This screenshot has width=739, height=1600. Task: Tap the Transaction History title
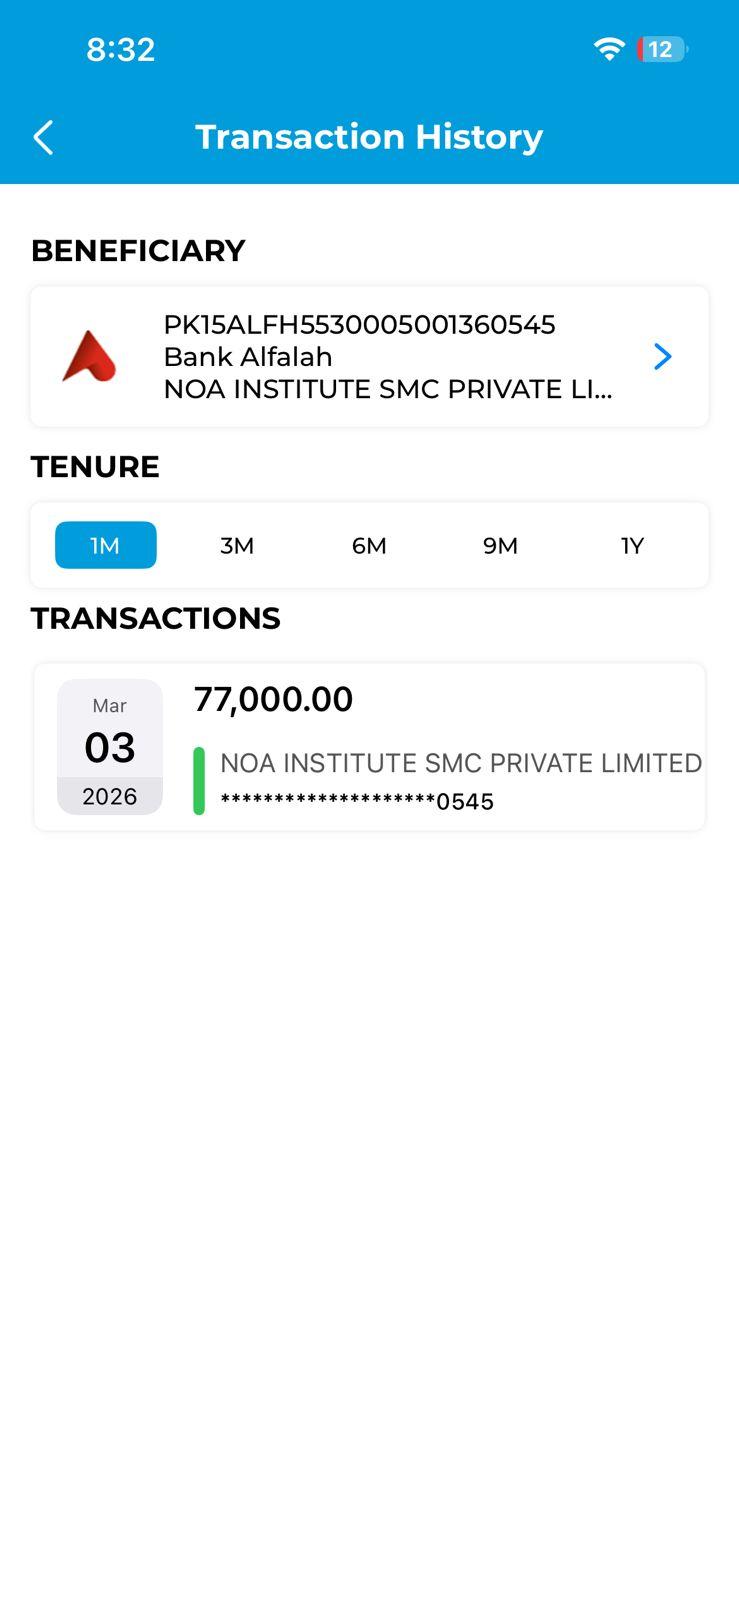click(x=369, y=137)
